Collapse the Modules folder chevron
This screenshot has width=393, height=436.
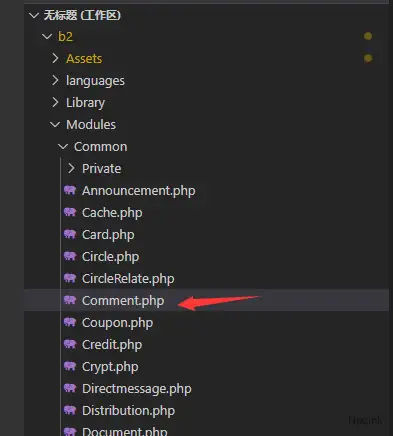55,124
